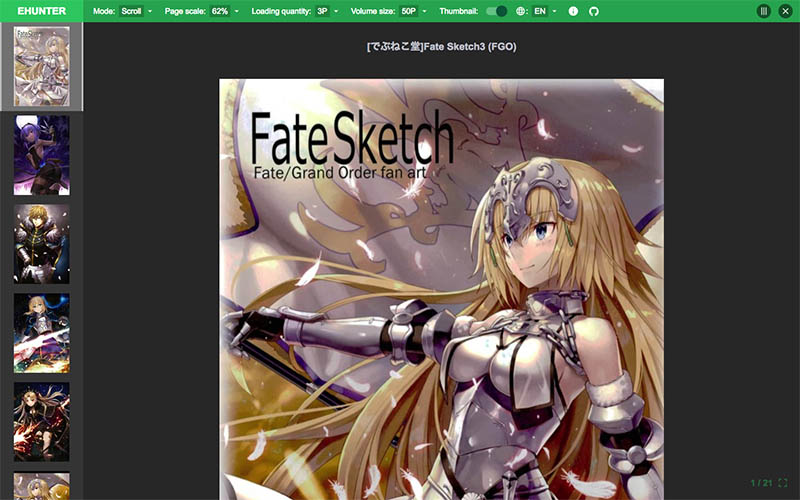Click the main Fate Sketch cover page image

point(441,289)
